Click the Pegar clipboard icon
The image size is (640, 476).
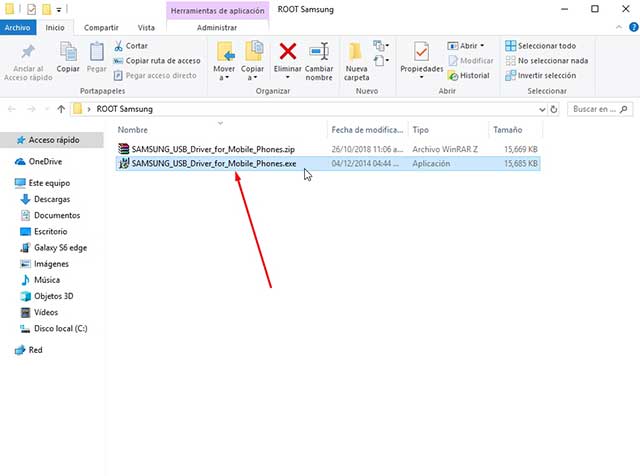click(x=97, y=52)
